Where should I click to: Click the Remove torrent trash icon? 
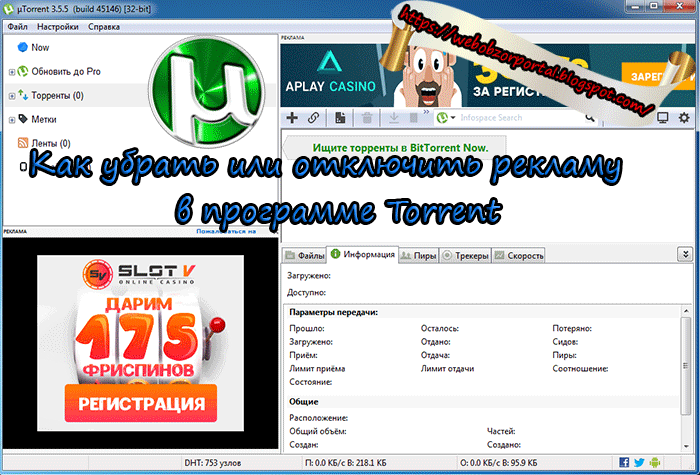click(367, 118)
